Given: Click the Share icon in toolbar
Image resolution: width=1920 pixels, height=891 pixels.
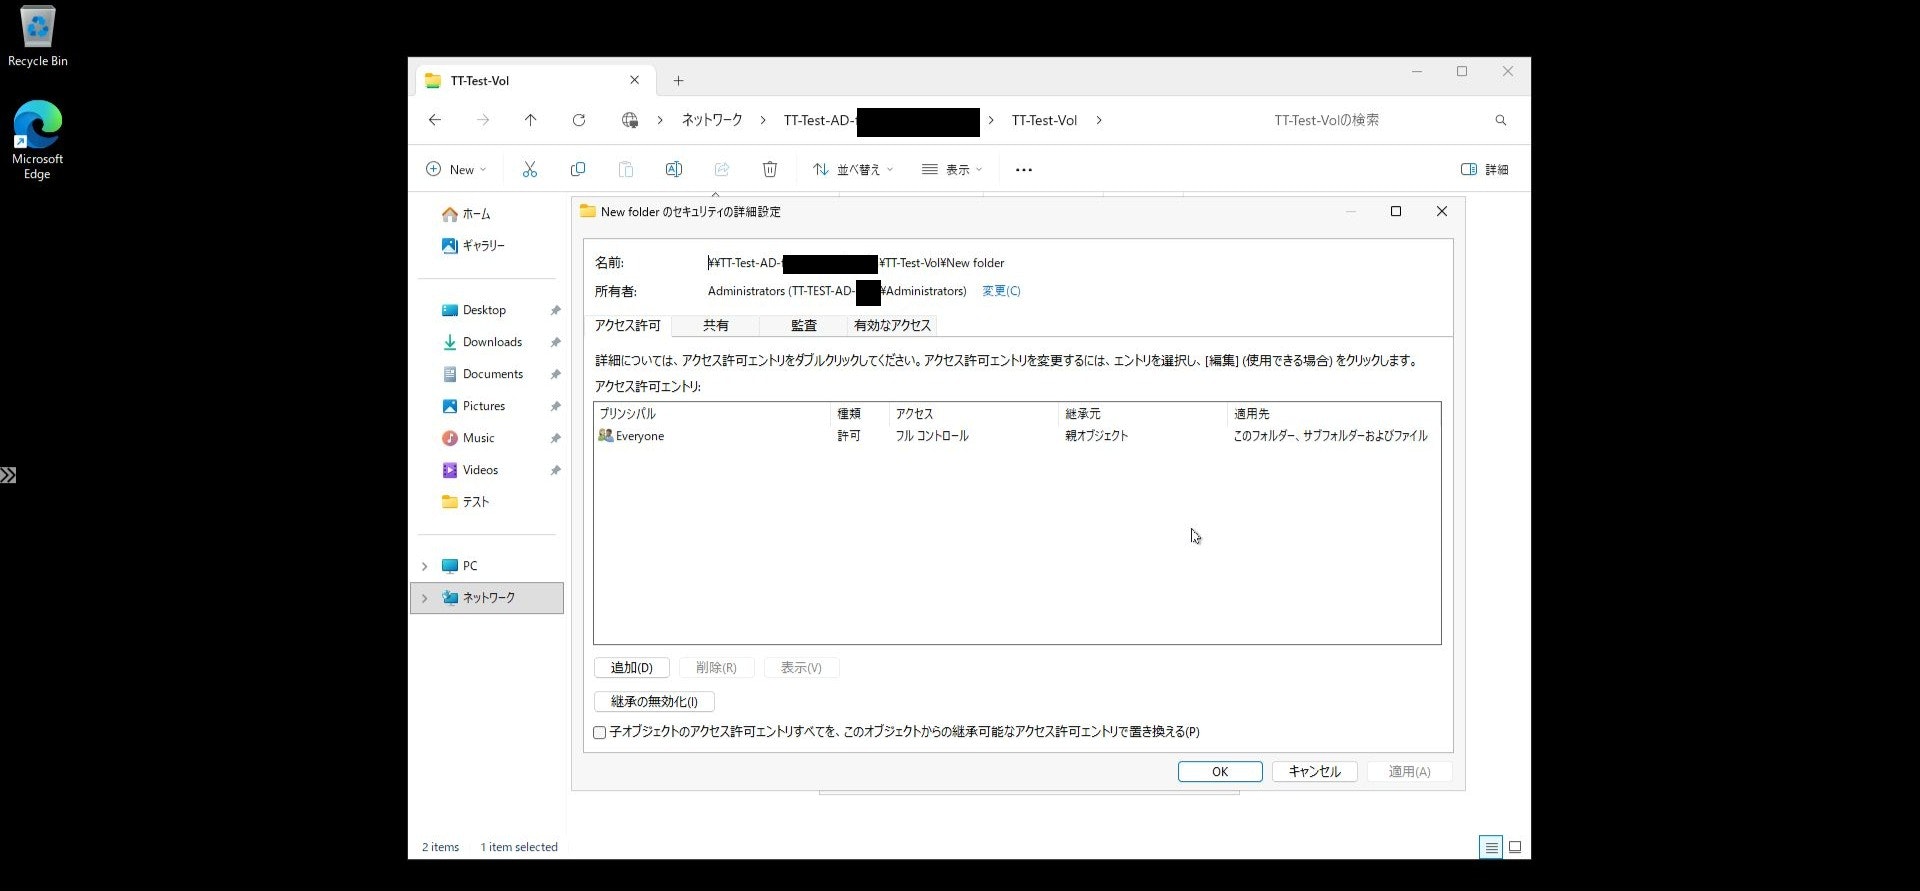Looking at the screenshot, I should (722, 169).
